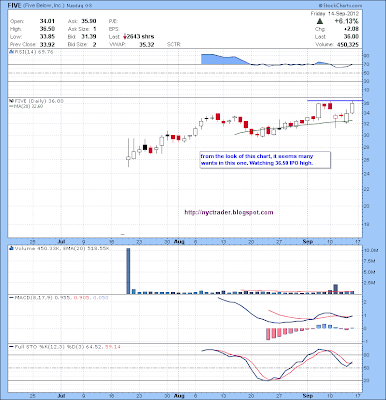Click the Open price 34.01
This screenshot has width=386, height=400.
47,21
